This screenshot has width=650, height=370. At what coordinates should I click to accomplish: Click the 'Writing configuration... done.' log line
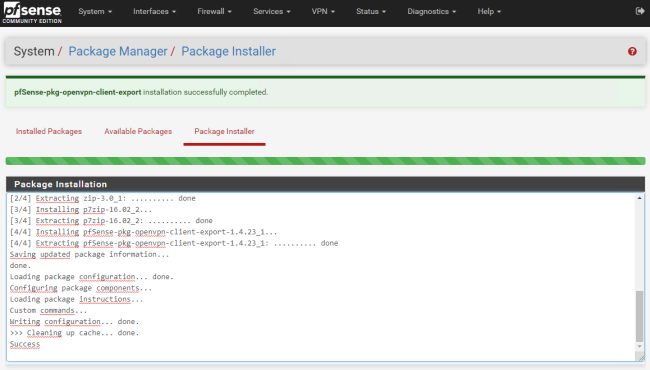(x=75, y=322)
